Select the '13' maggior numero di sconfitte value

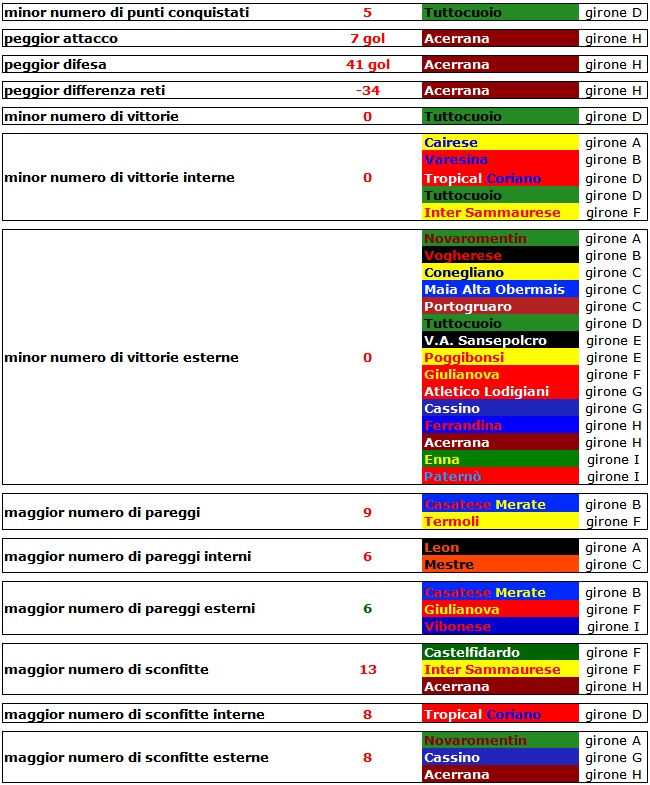click(367, 670)
